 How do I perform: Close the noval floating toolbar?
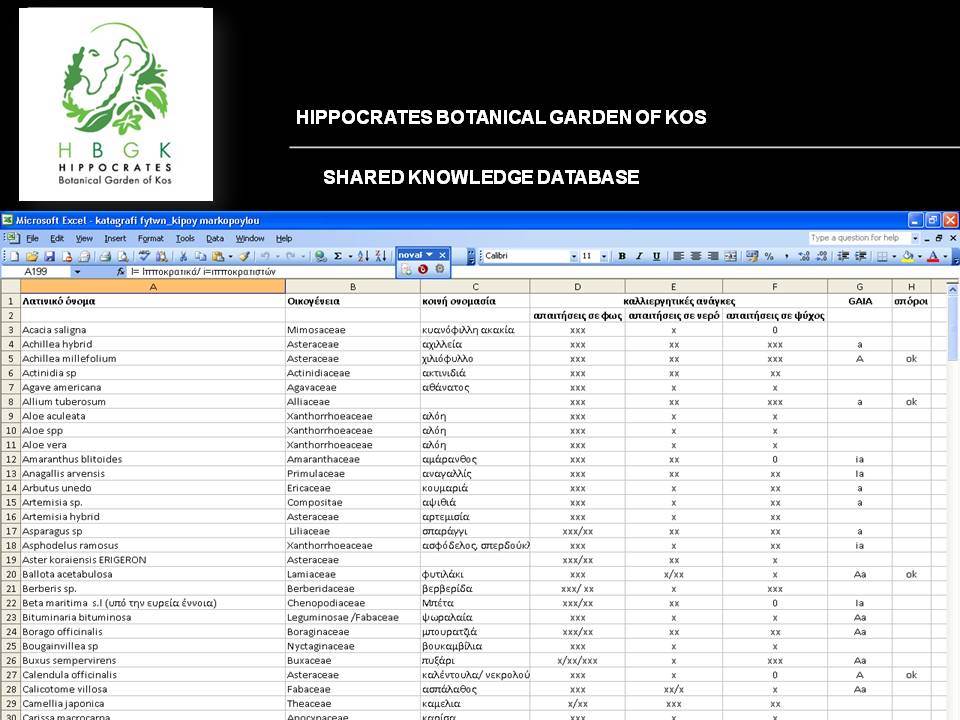coord(443,255)
